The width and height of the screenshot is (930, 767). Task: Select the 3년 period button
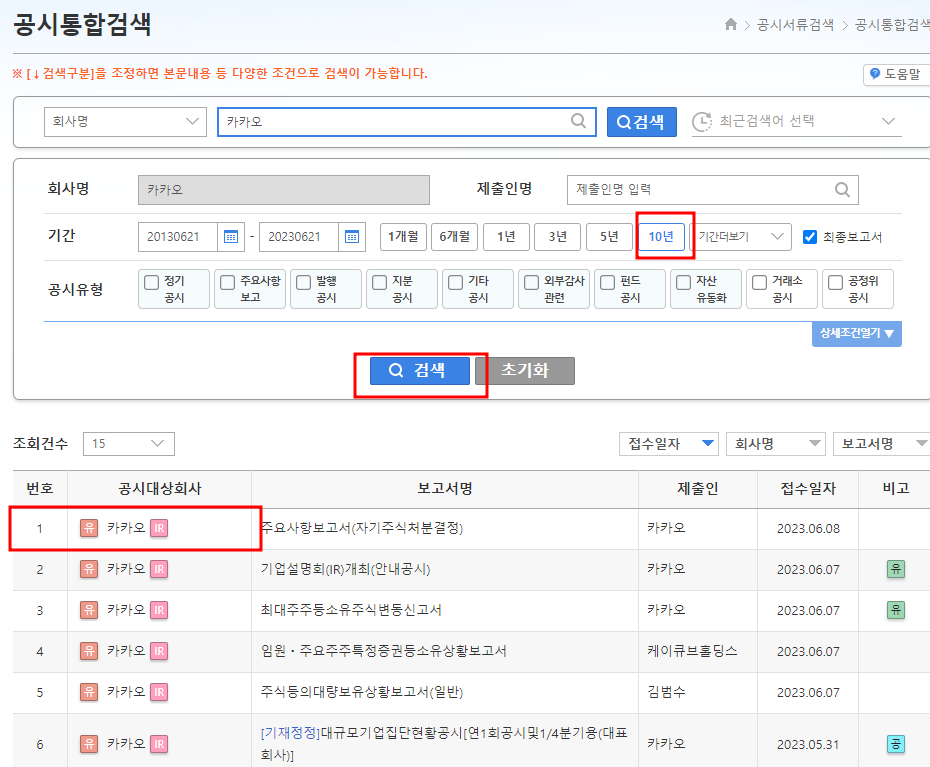[x=558, y=237]
